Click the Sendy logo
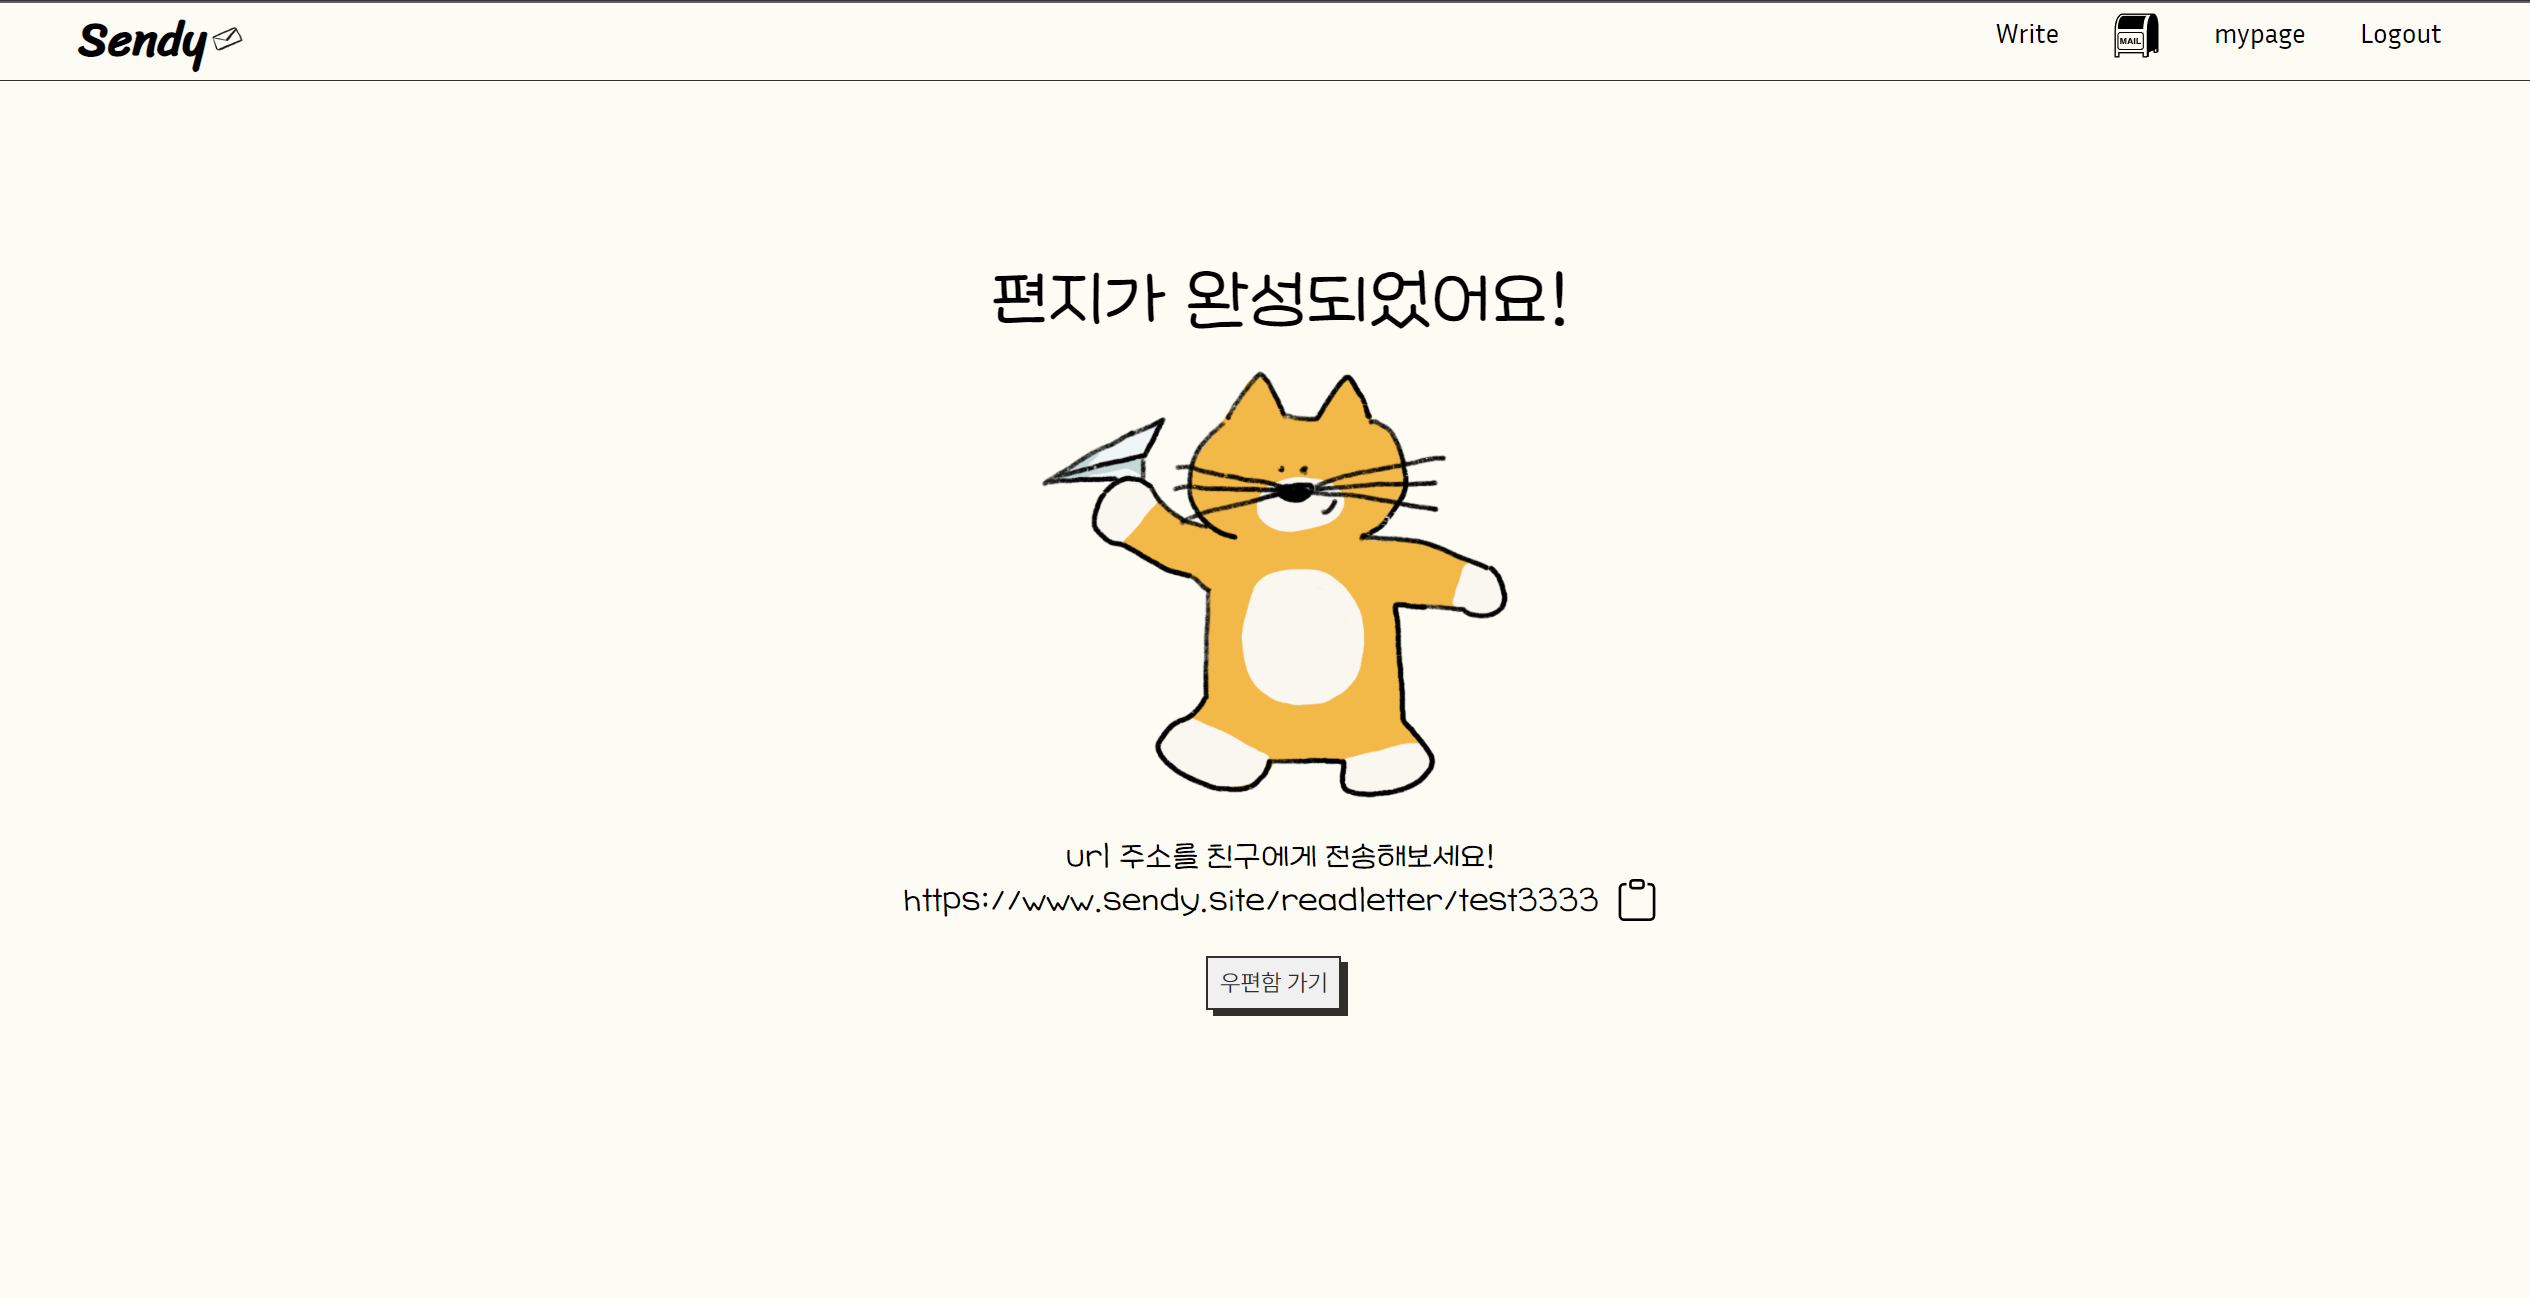 point(160,43)
